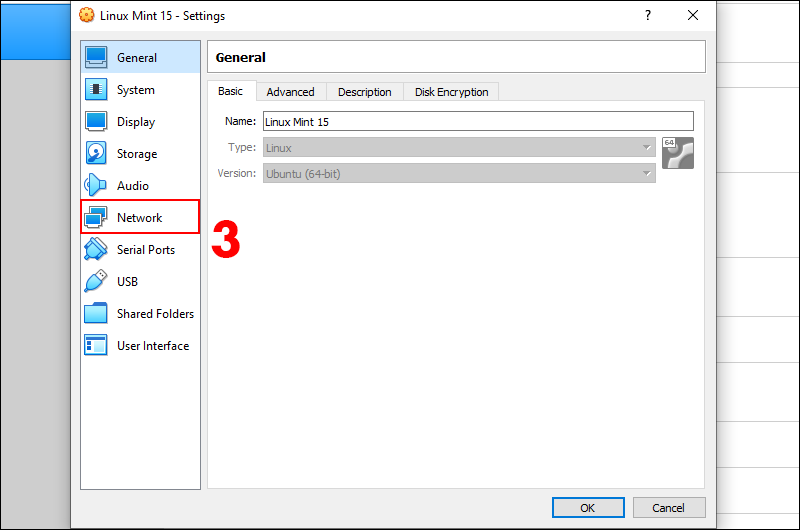The width and height of the screenshot is (800, 530).
Task: Select Network in the settings list
Action: tap(140, 217)
